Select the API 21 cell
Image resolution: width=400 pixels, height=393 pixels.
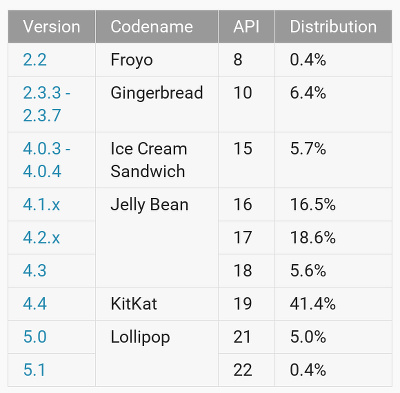pos(246,337)
